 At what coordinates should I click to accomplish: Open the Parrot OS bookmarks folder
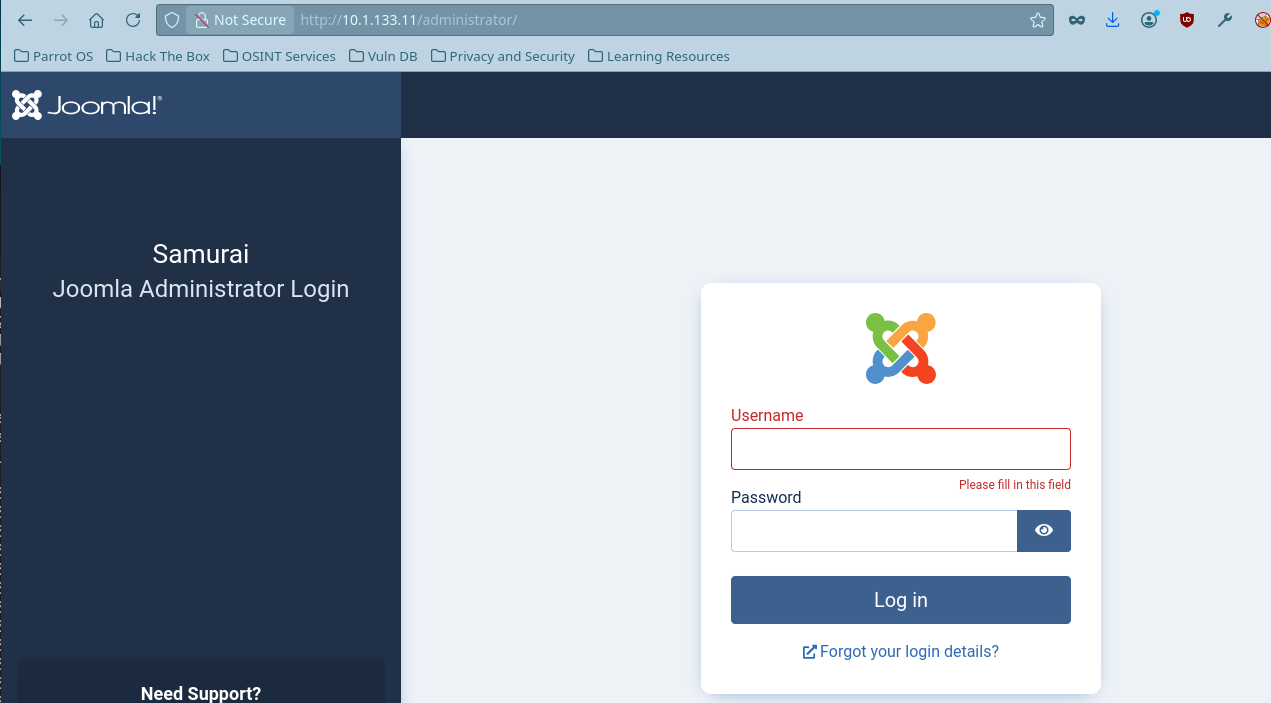(53, 56)
